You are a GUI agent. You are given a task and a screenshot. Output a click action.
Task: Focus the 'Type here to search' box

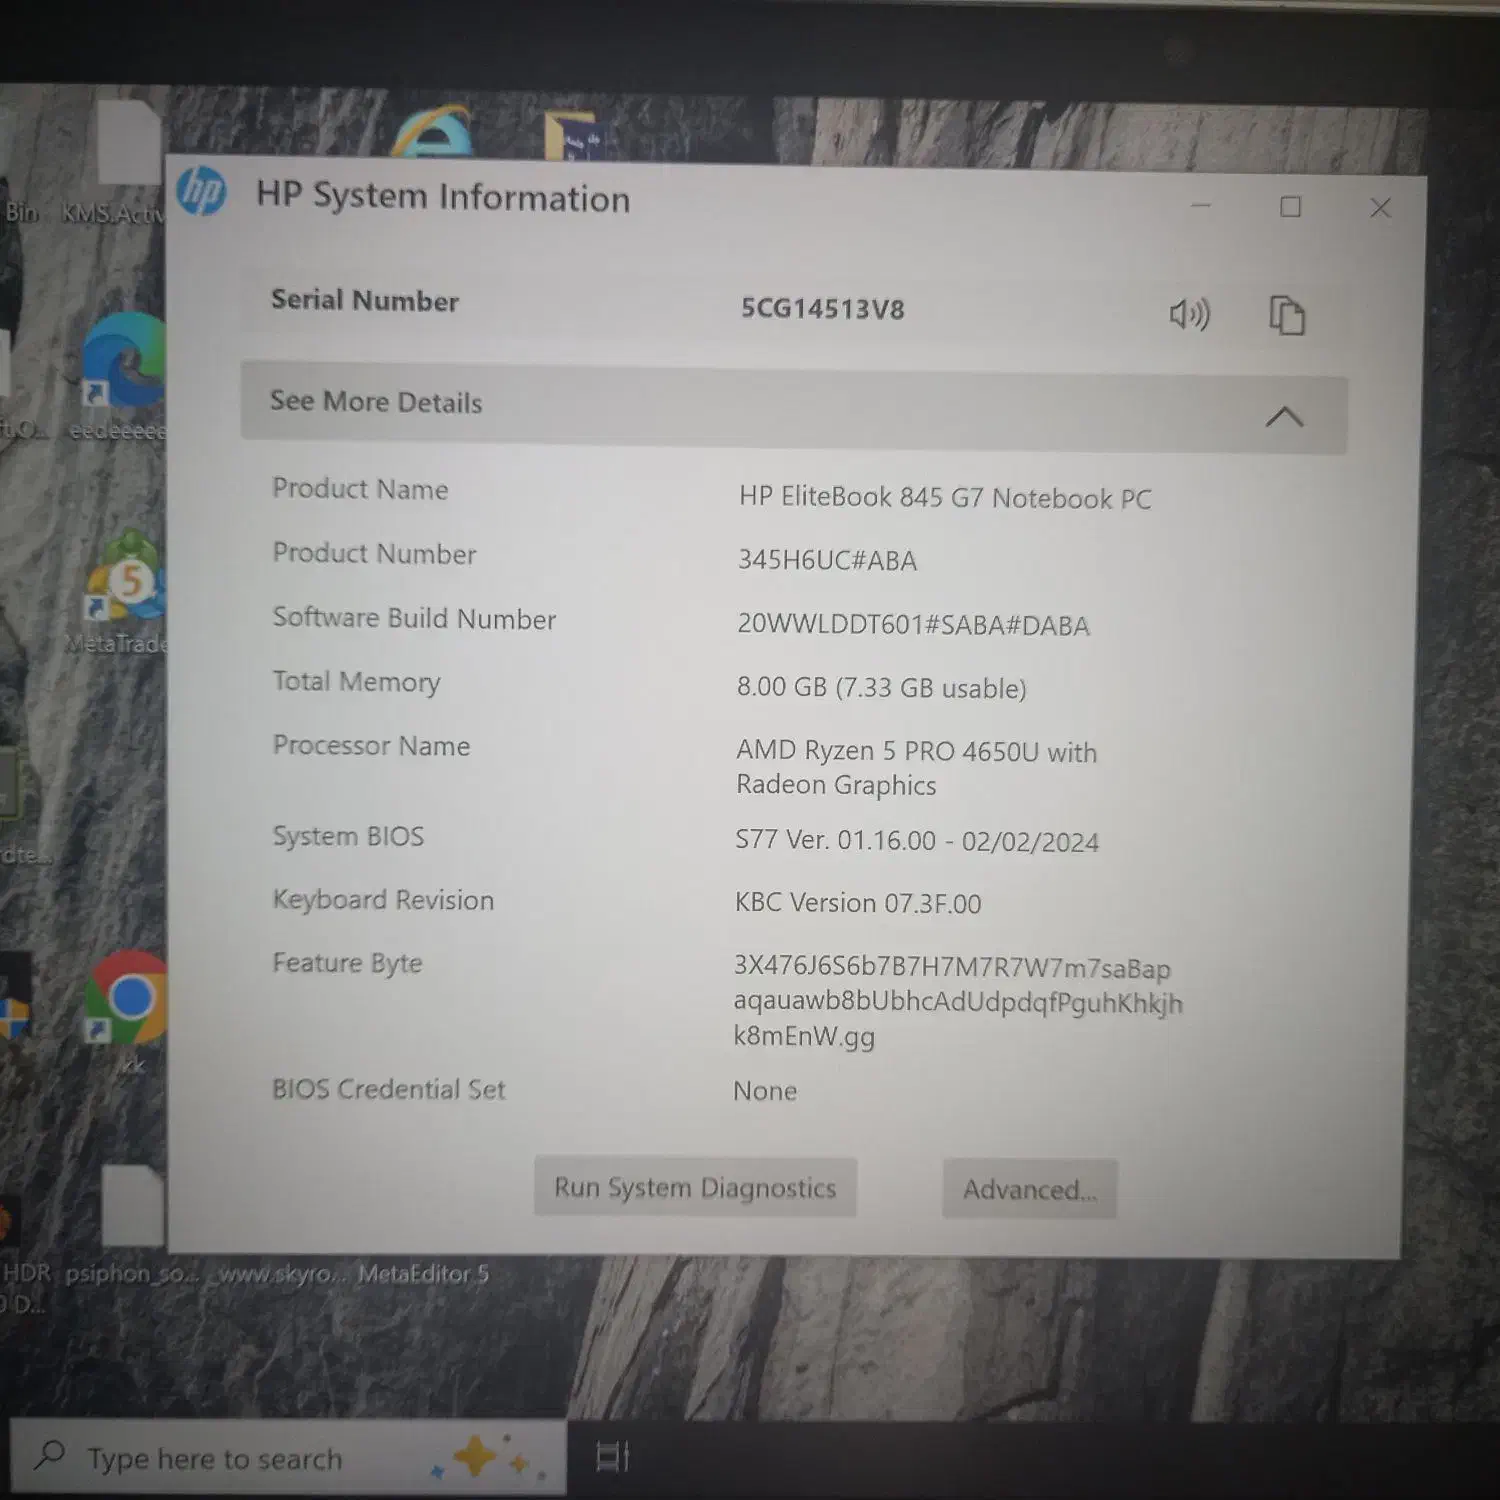214,1459
